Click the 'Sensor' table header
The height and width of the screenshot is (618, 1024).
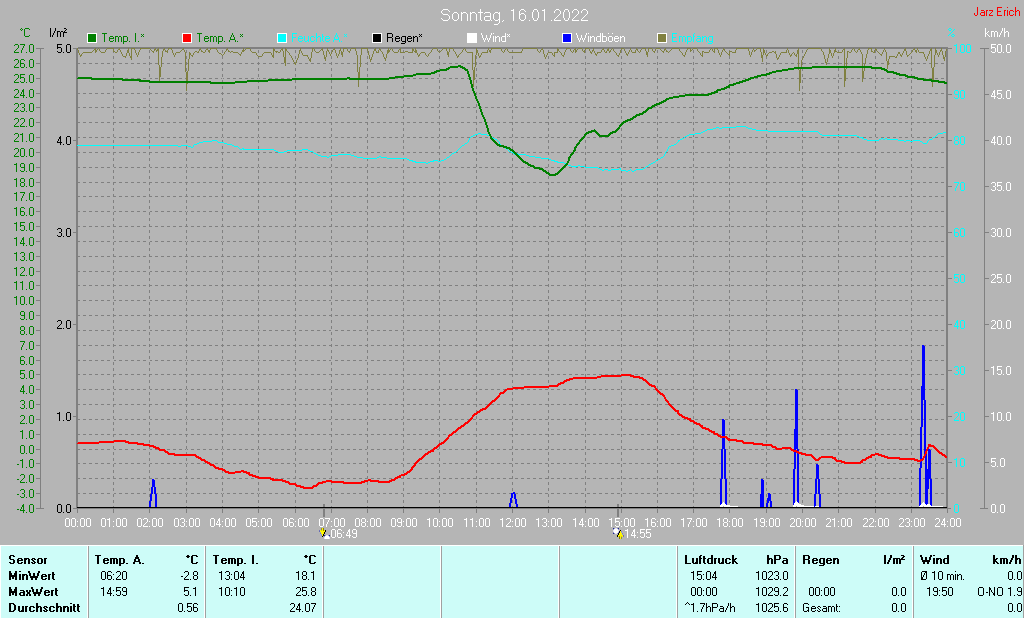[x=27, y=560]
